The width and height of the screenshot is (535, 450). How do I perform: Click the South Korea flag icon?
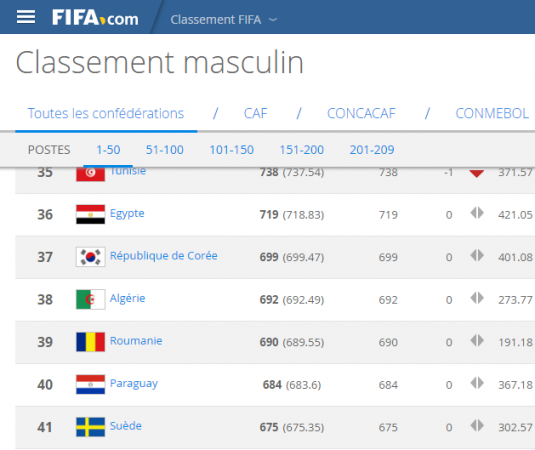[90, 257]
